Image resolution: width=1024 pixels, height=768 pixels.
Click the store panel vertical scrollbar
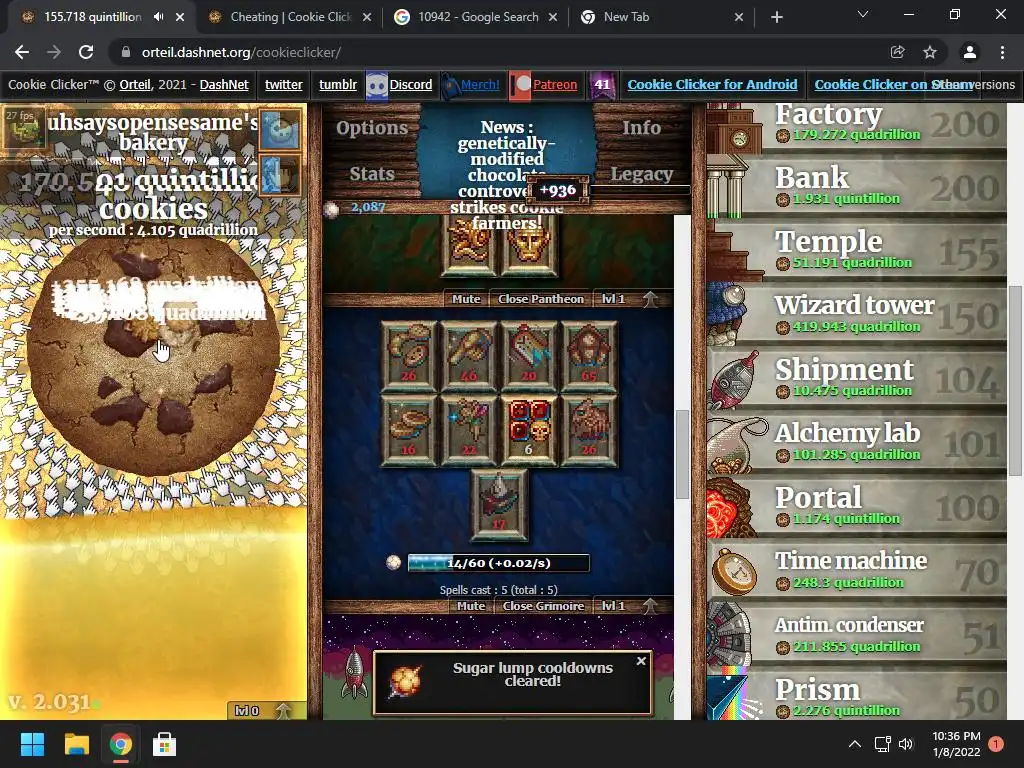pyautogui.click(x=1015, y=381)
